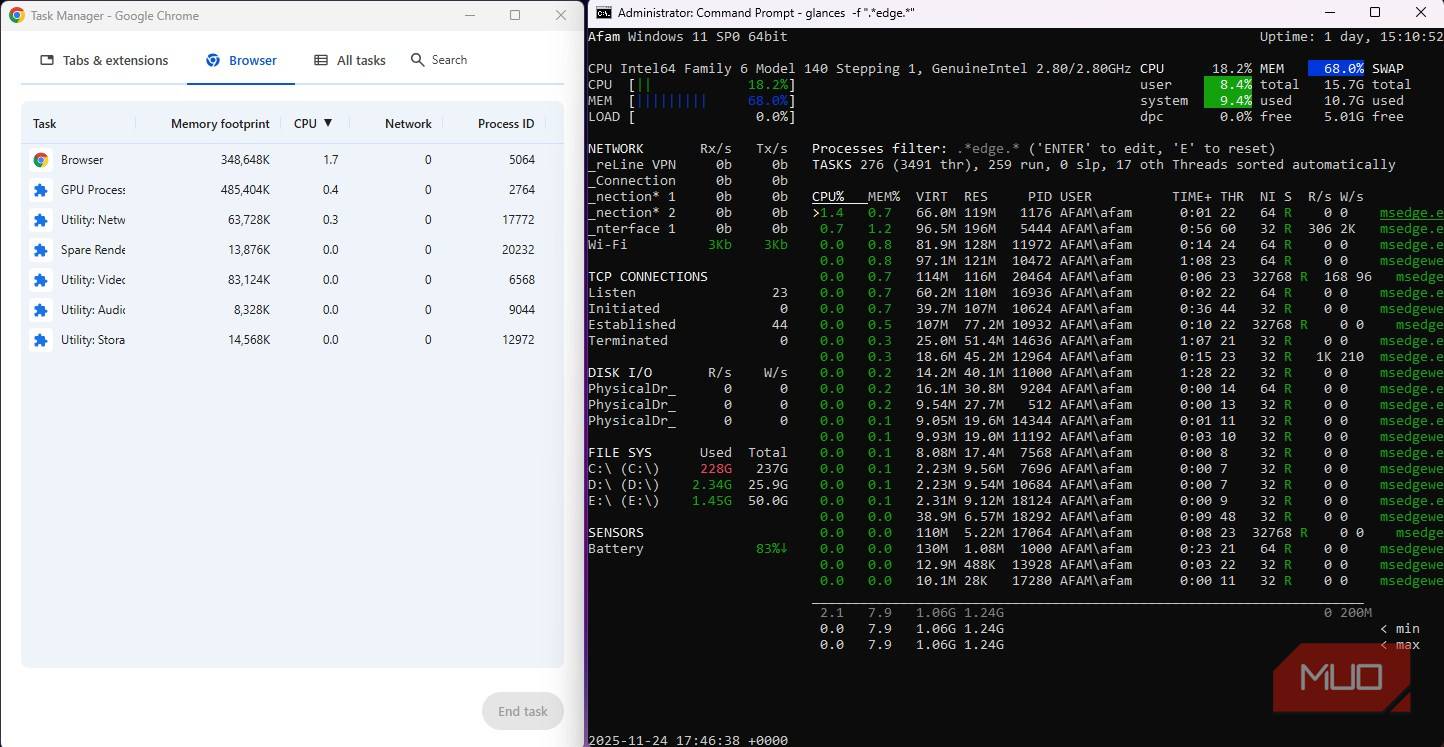Sort processes by Memory footprint column

point(220,123)
